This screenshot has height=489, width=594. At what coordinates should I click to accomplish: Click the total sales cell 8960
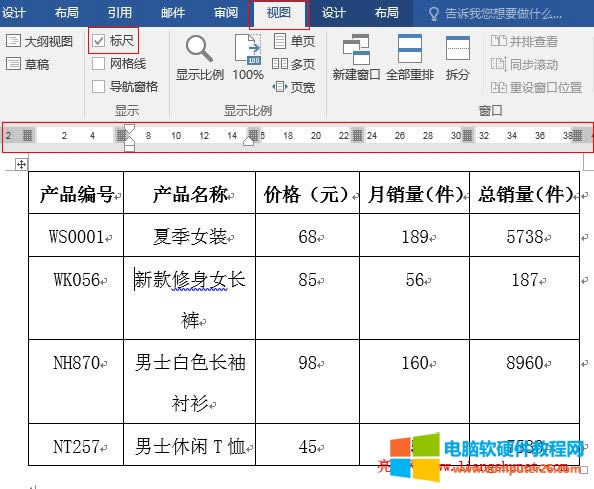(x=524, y=381)
